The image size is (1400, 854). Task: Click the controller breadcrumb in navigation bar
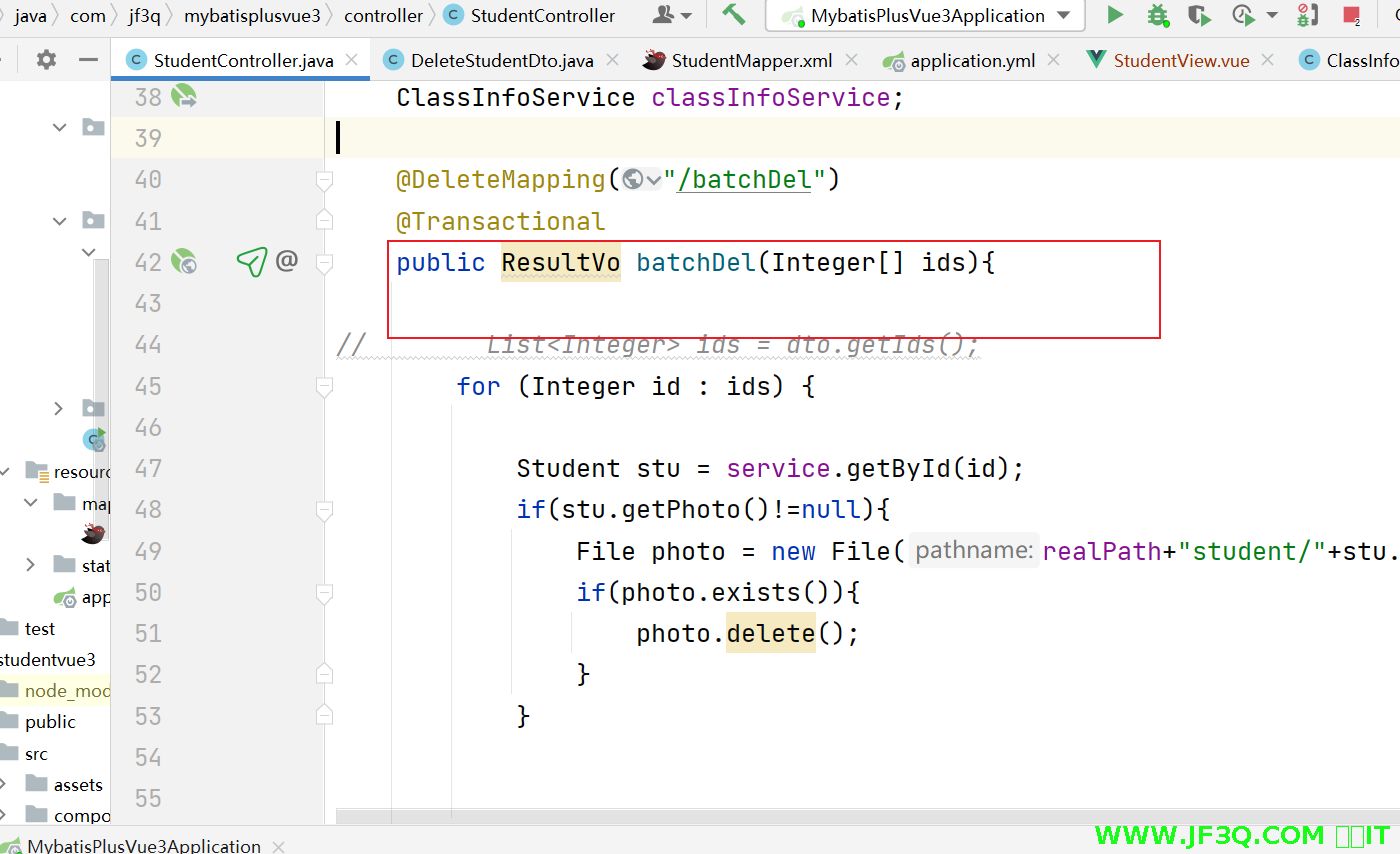pyautogui.click(x=383, y=15)
